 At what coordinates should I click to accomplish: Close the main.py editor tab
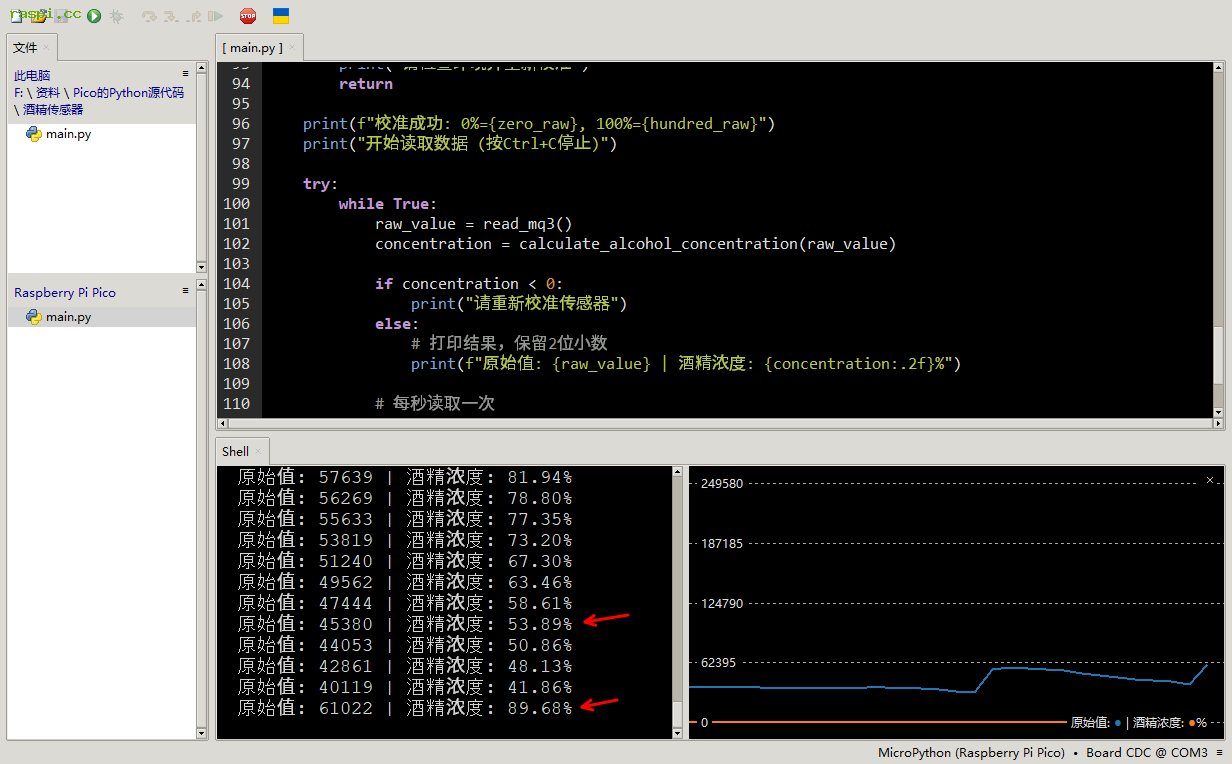click(292, 48)
